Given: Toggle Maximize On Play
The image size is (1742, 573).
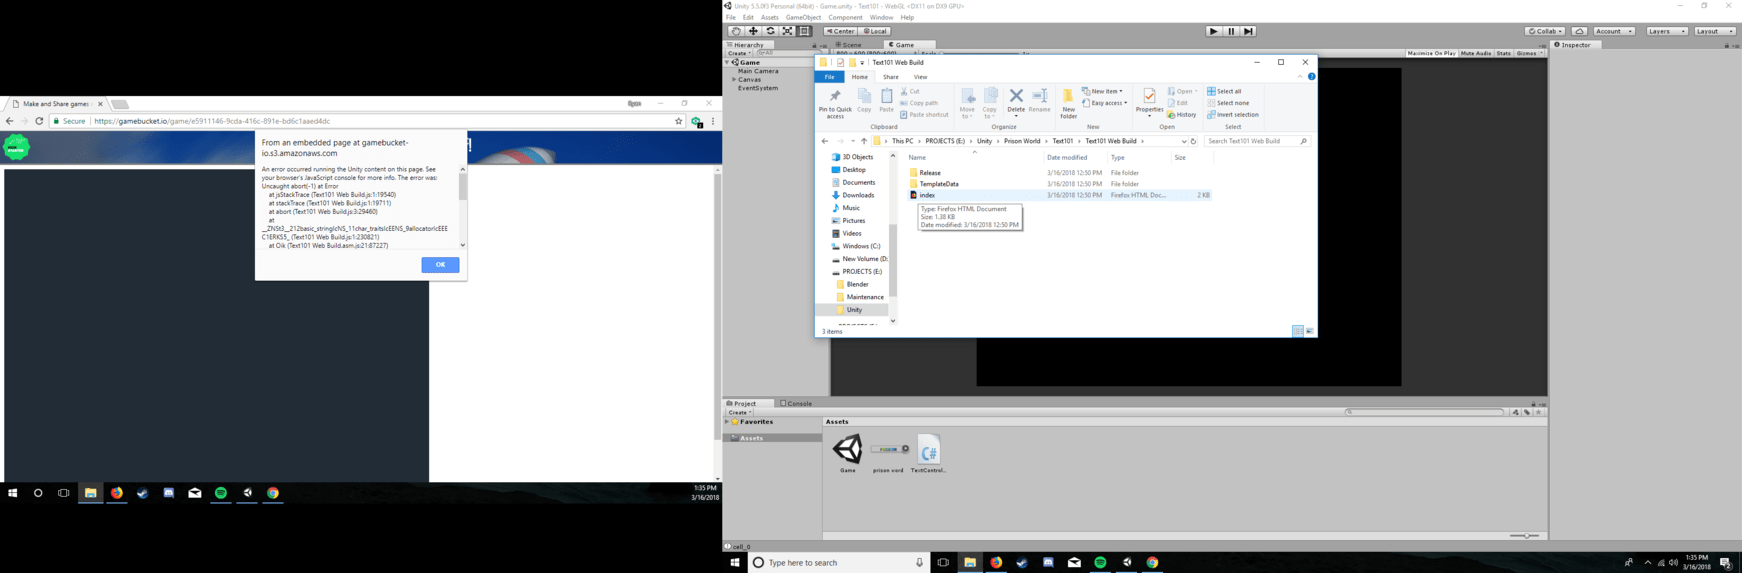Looking at the screenshot, I should [x=1431, y=53].
